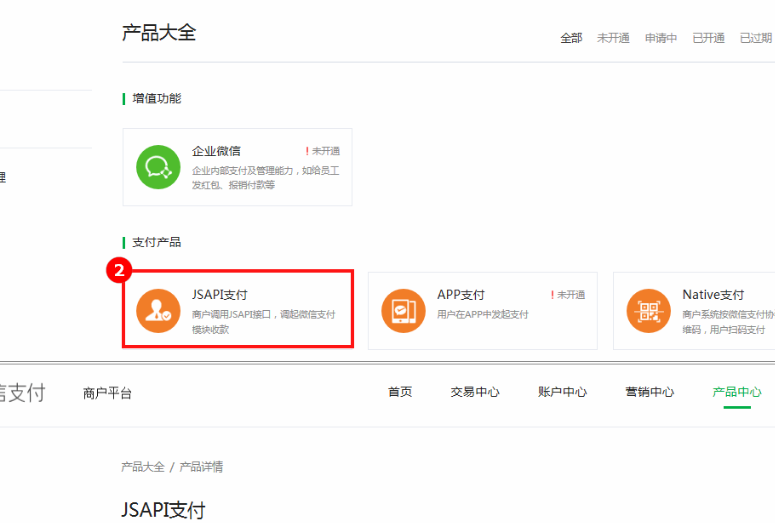This screenshot has width=775, height=523.
Task: Click the 产品大全 page heading
Action: (x=159, y=33)
